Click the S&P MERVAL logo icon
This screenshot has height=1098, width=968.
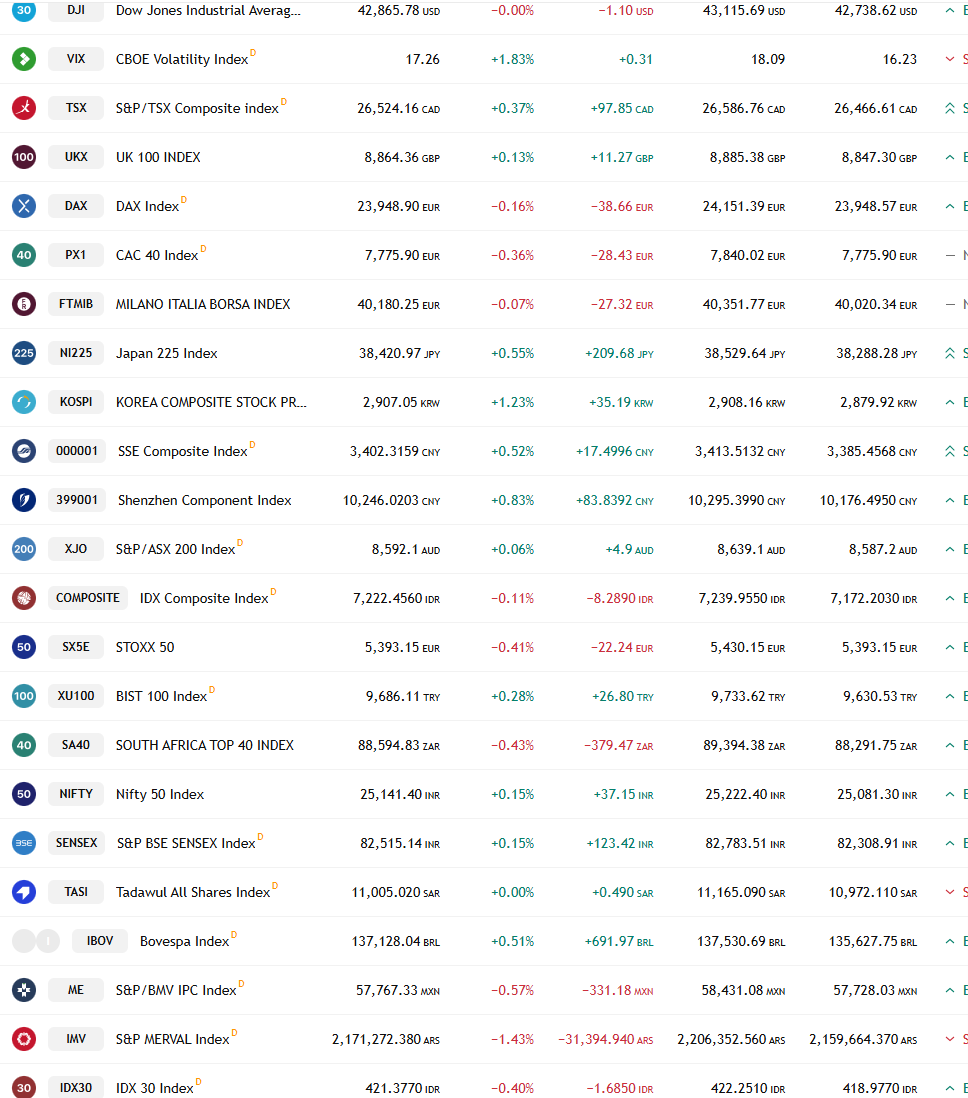(24, 1039)
